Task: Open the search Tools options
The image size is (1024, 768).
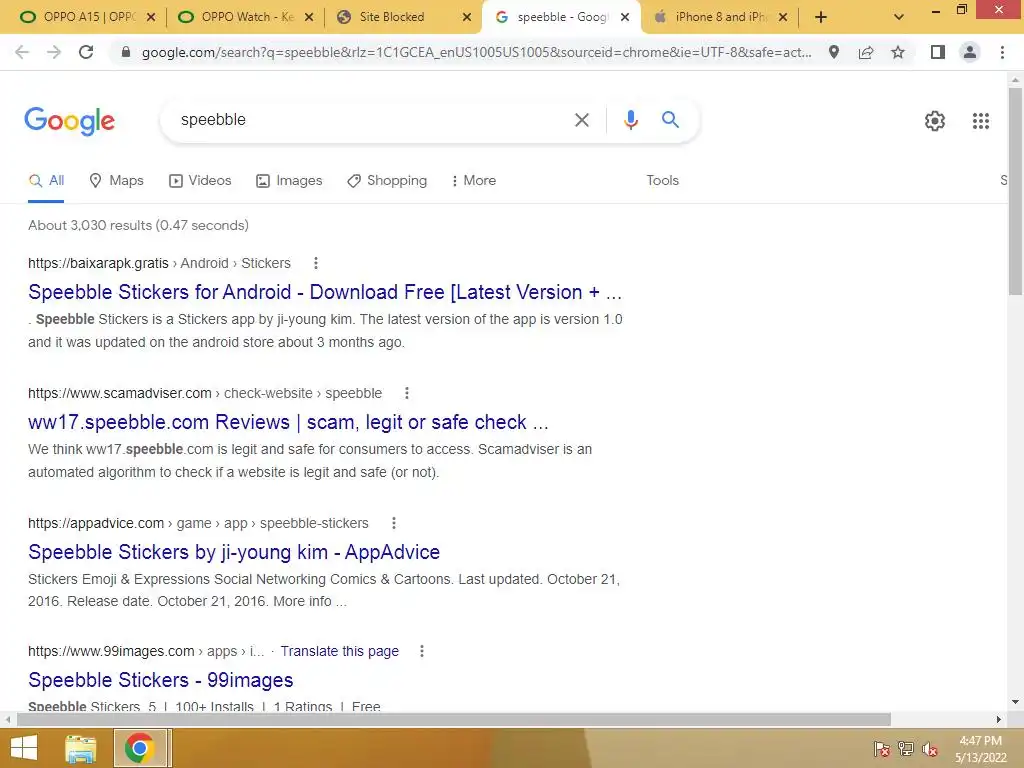Action: 662,180
